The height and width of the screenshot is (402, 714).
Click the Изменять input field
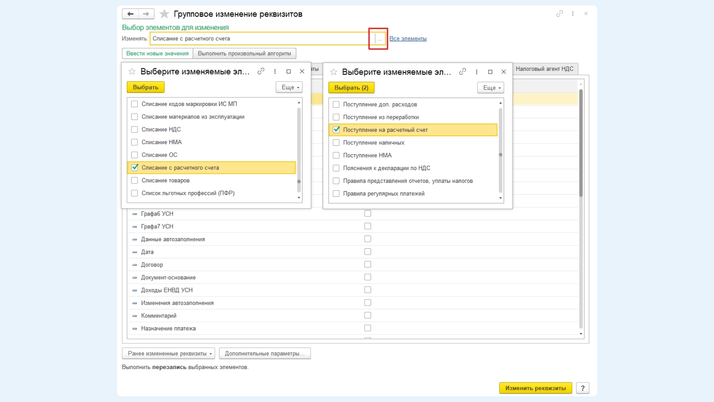[x=258, y=39]
